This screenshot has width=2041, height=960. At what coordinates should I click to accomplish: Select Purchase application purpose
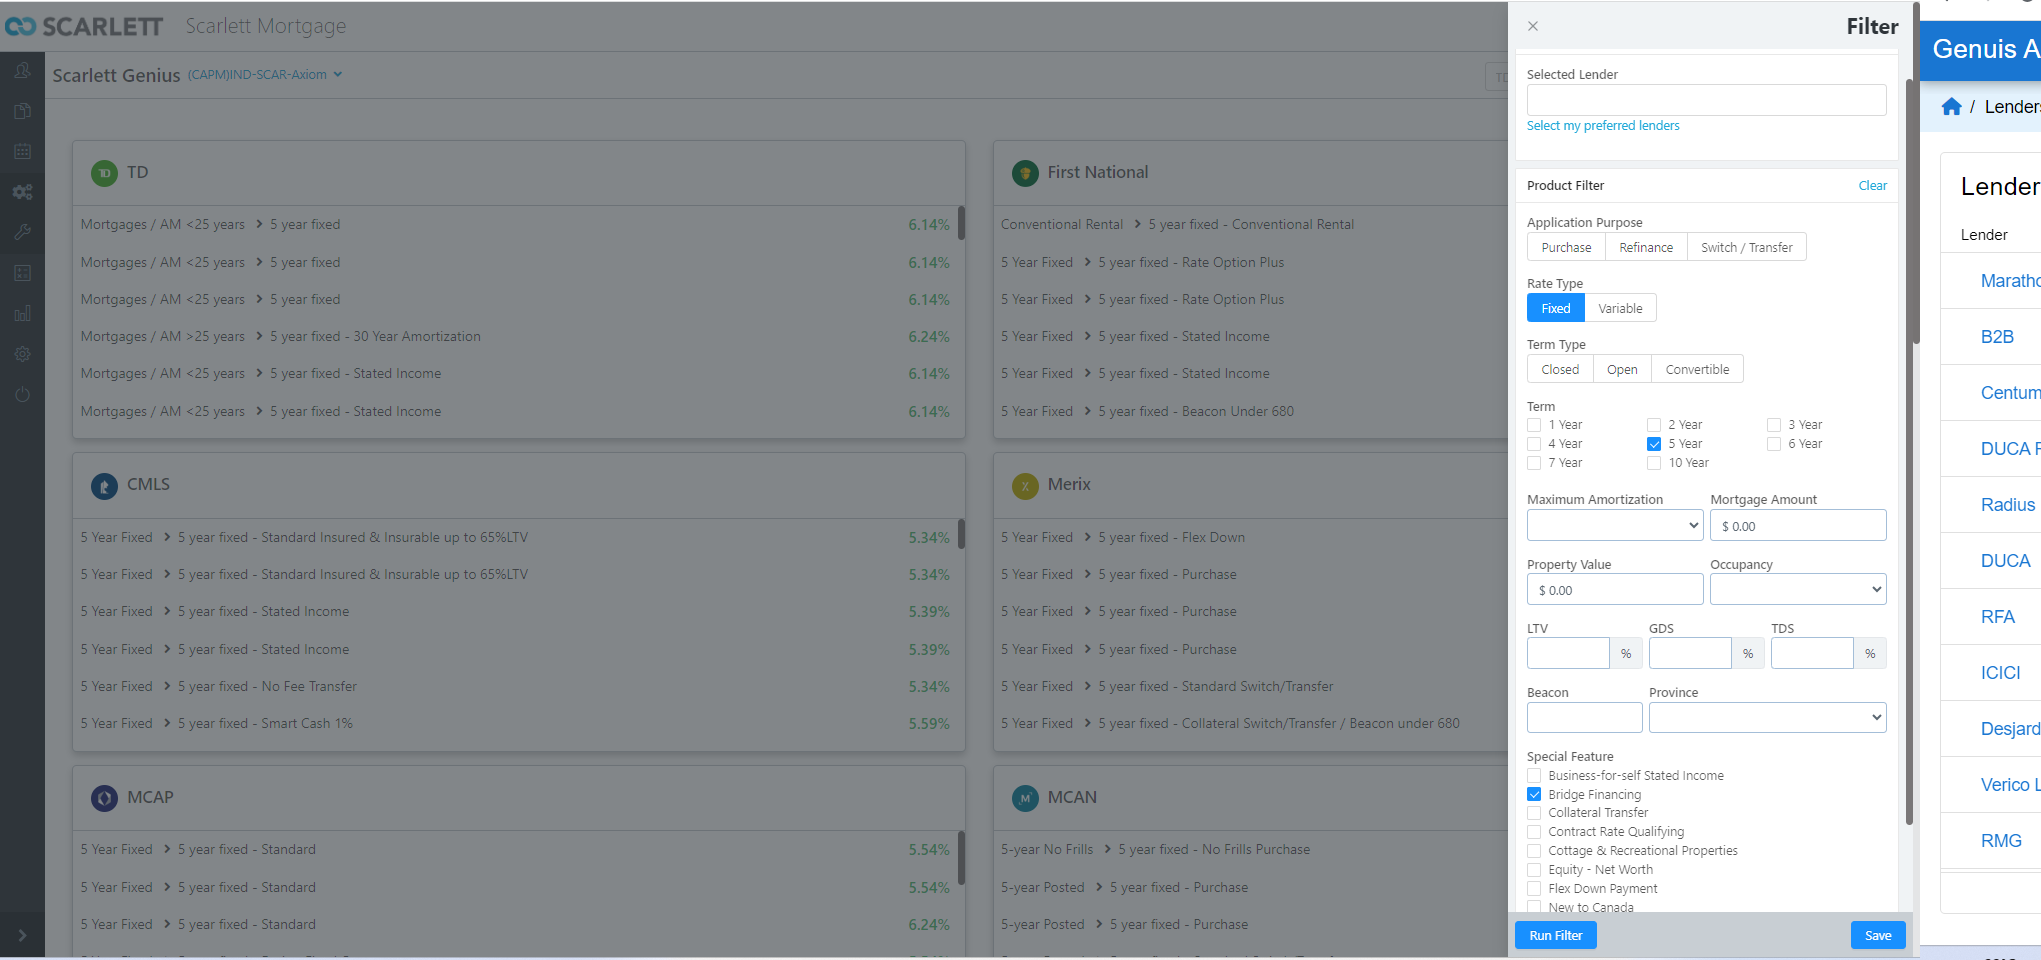(1566, 247)
